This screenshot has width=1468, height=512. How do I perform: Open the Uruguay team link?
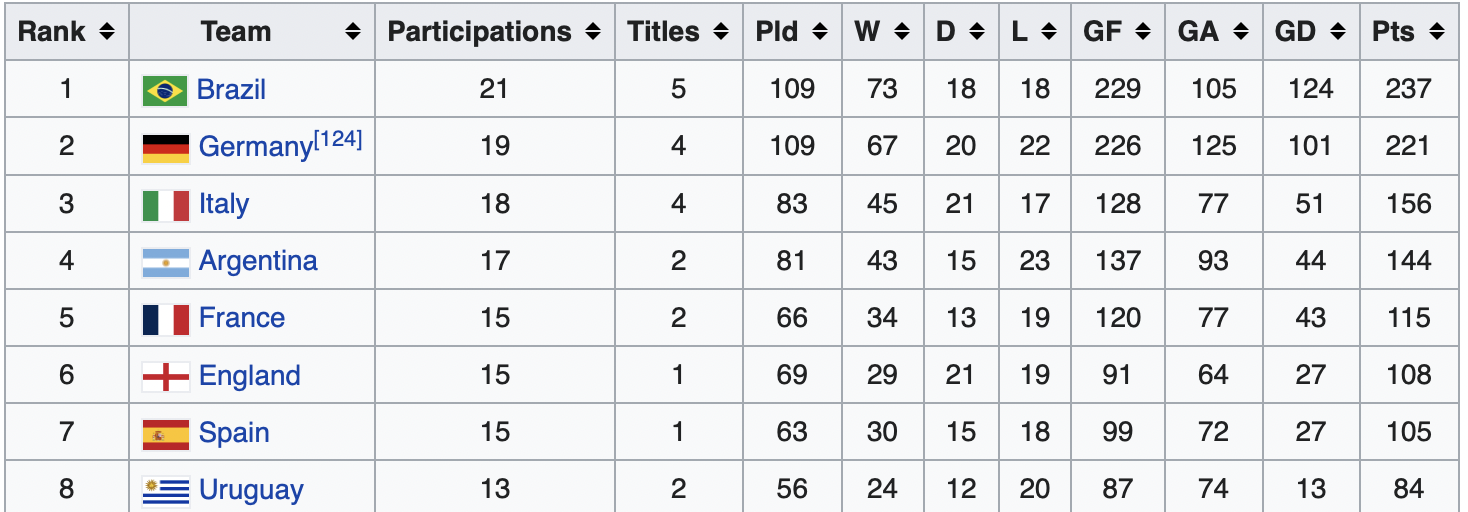coord(251,492)
